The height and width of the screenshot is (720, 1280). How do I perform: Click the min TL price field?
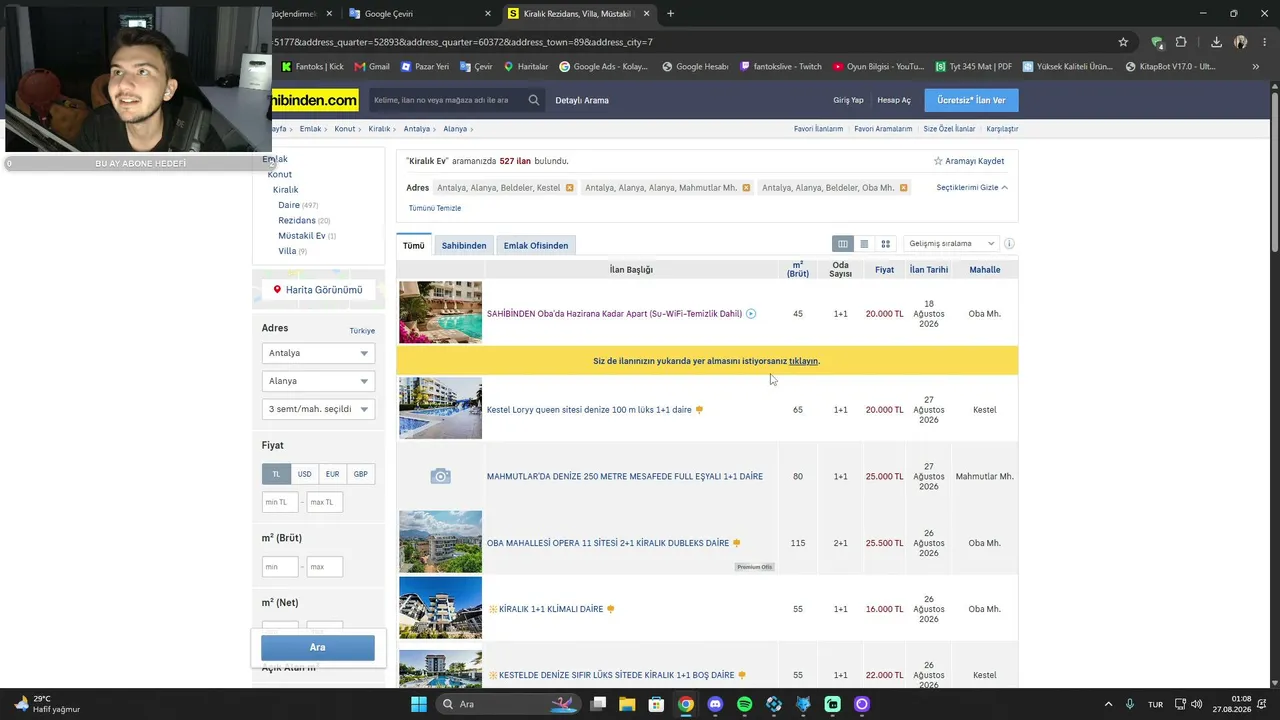tap(279, 502)
